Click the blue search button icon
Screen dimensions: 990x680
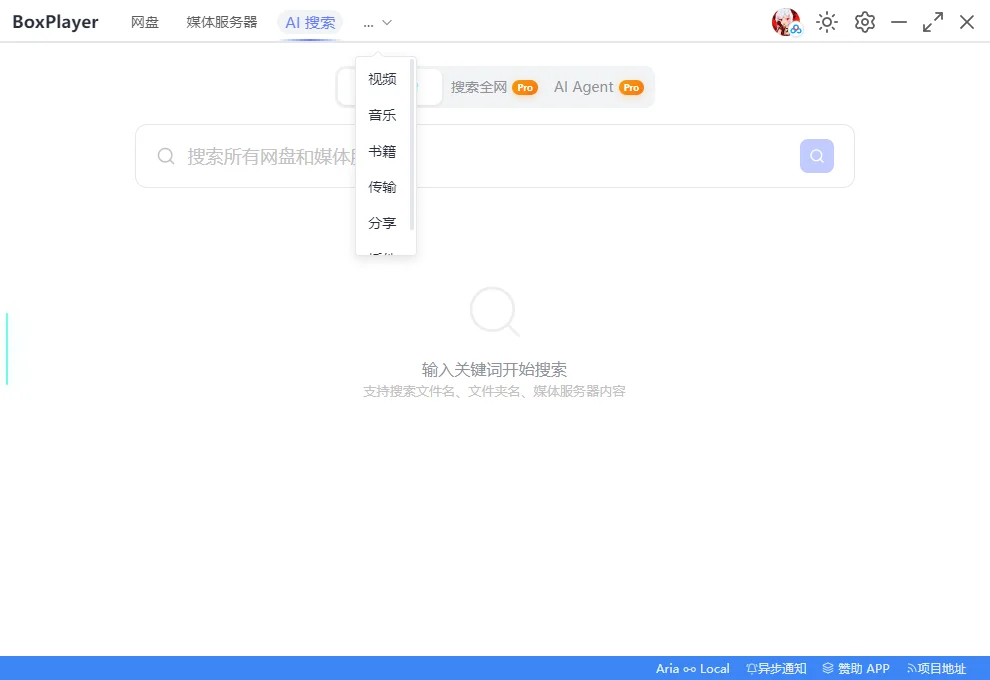(816, 156)
